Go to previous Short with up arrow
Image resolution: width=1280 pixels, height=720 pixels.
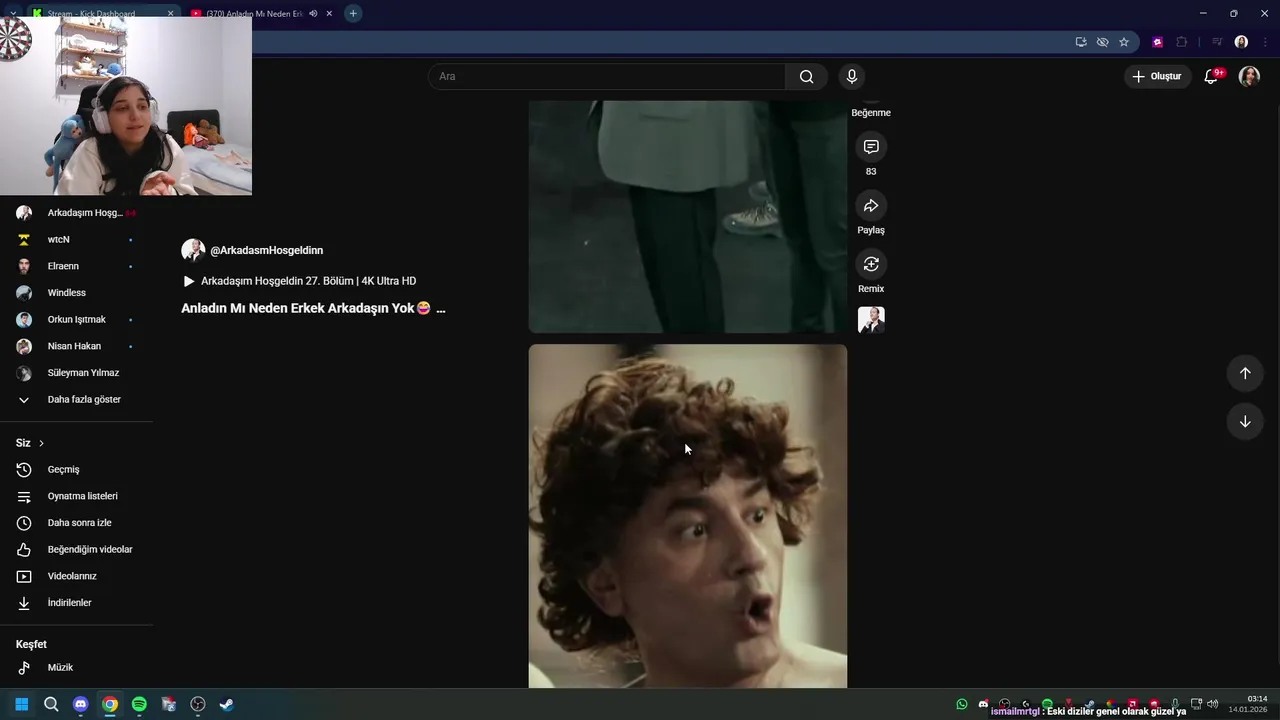1245,373
